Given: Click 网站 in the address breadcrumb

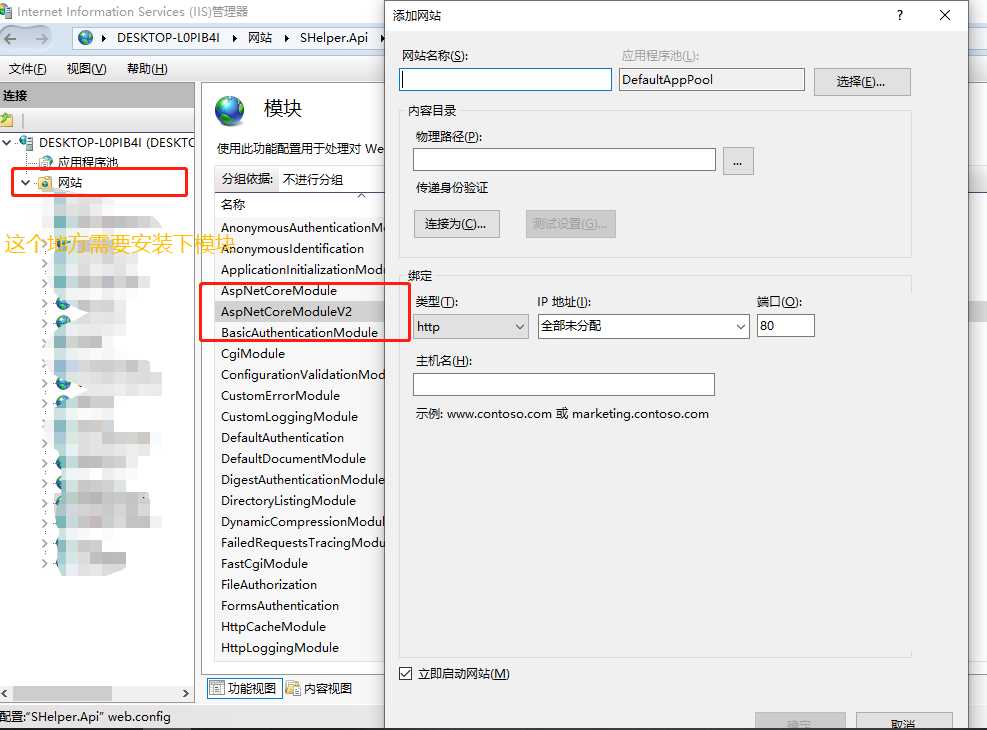Looking at the screenshot, I should [260, 38].
